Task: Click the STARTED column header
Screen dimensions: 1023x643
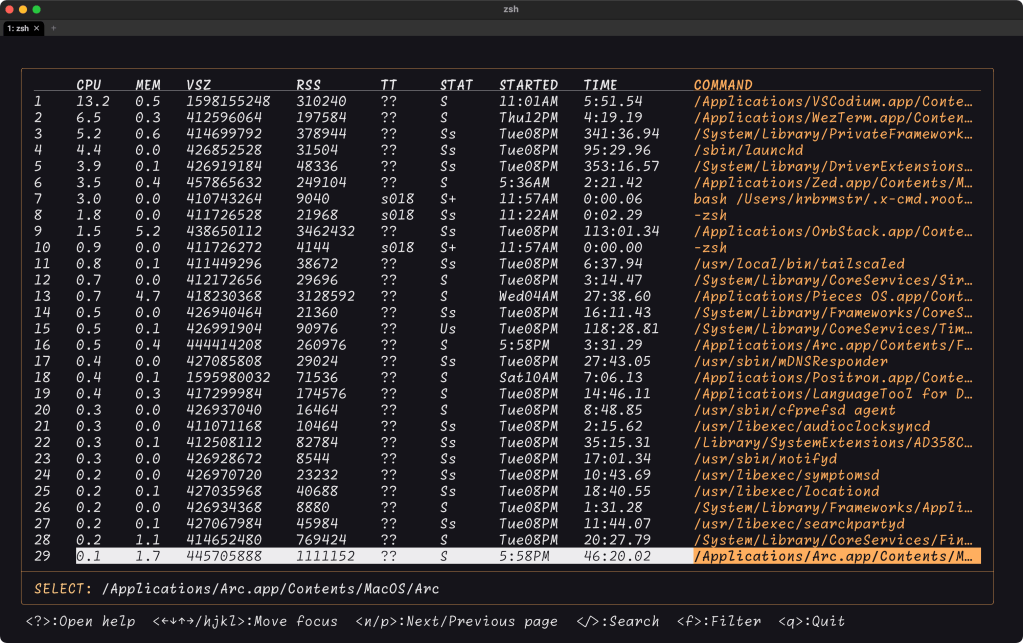Action: coord(528,85)
